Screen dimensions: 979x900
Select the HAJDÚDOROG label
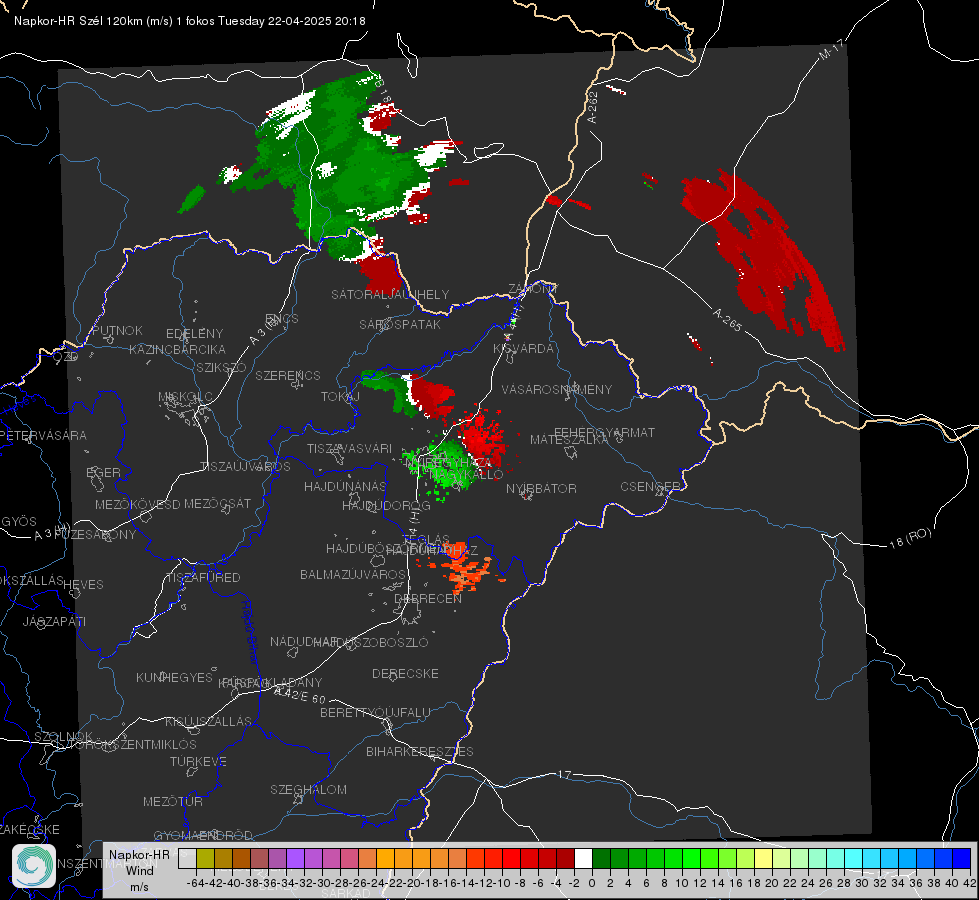386,505
